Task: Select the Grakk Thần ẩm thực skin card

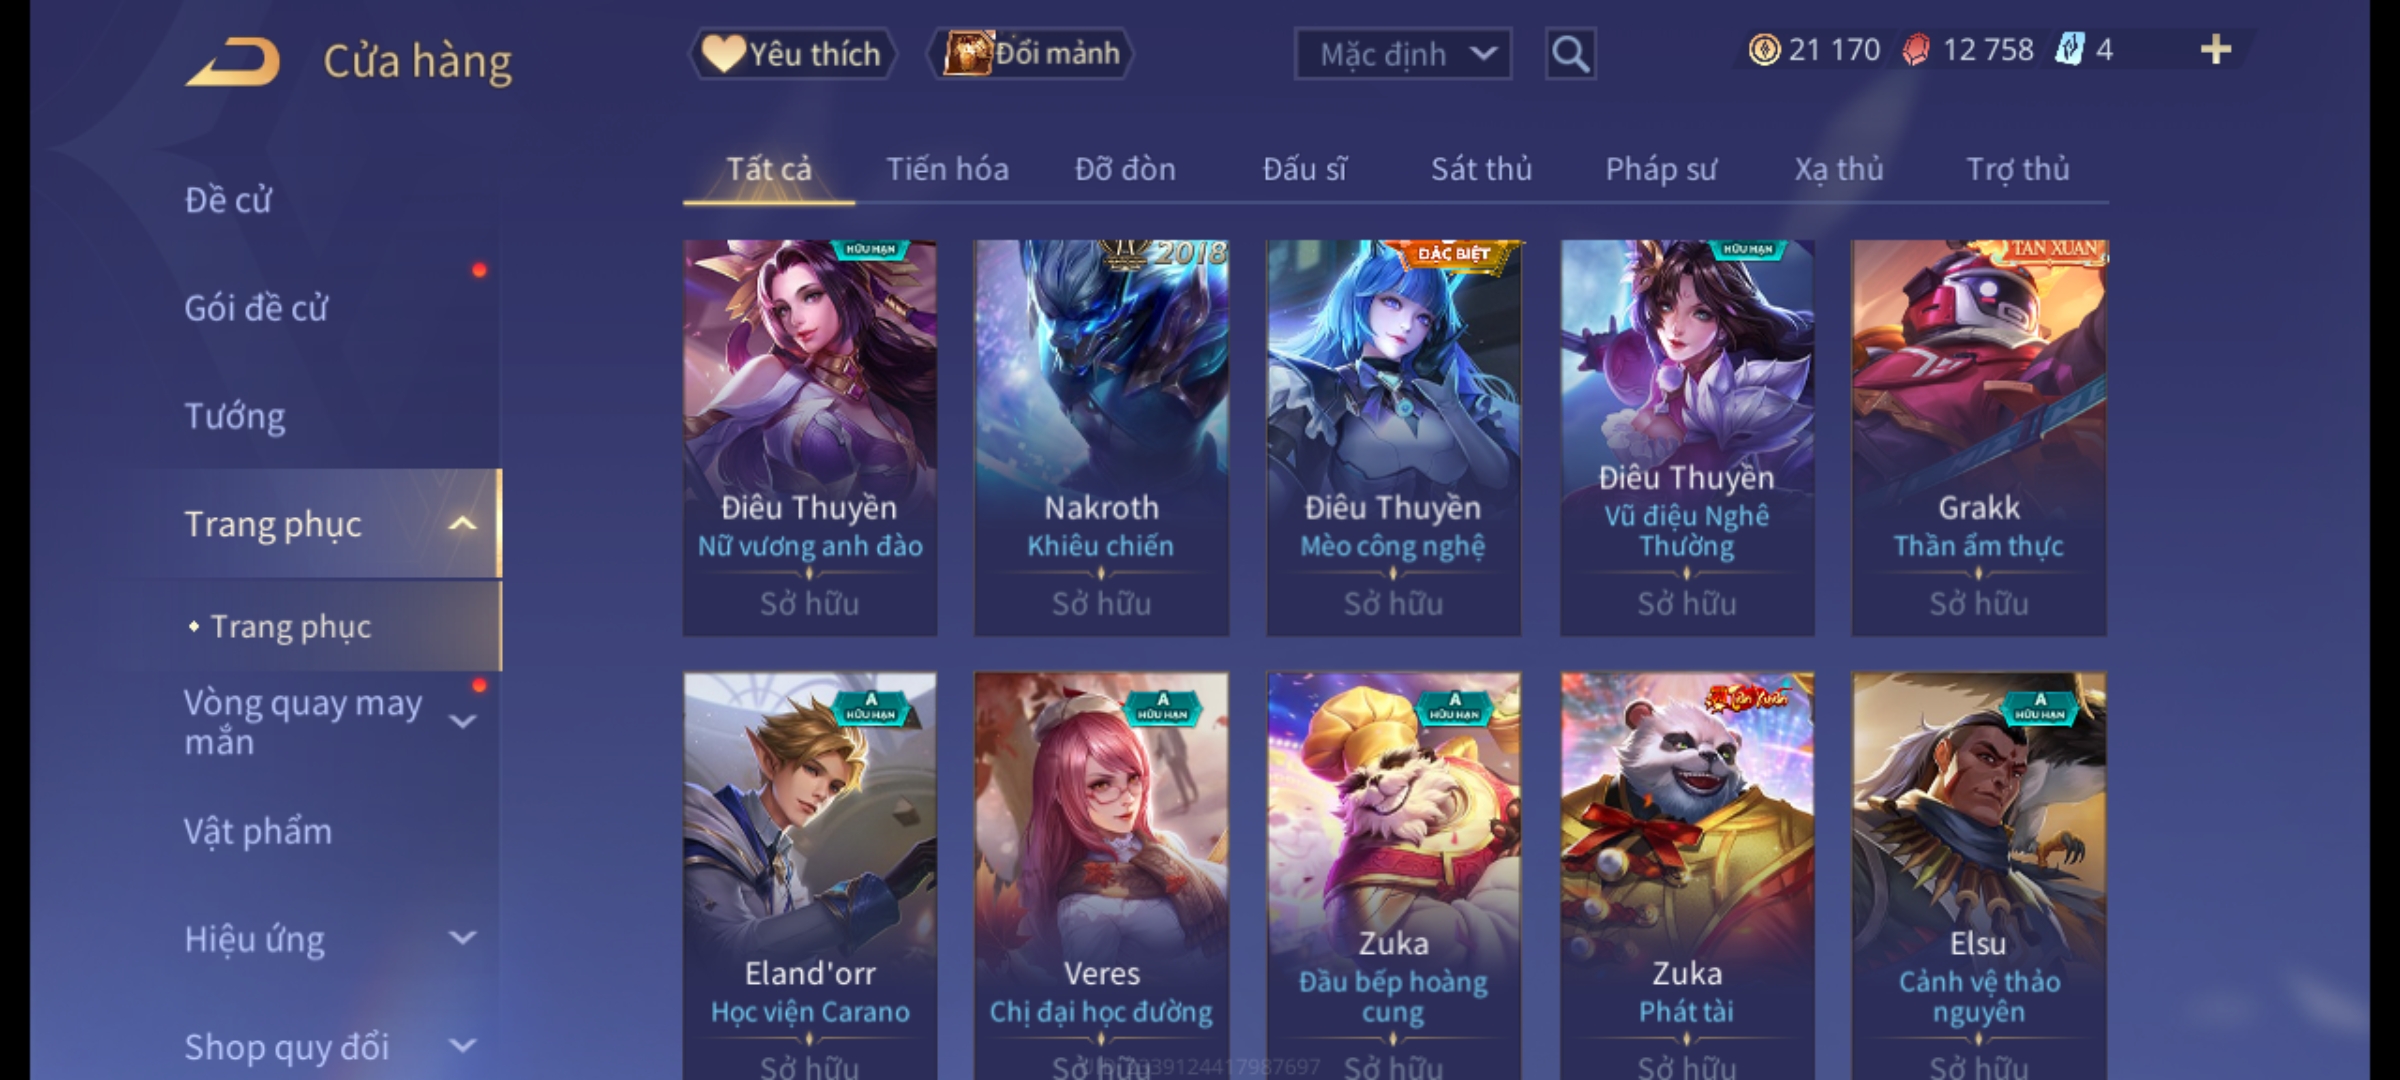Action: tap(1979, 438)
